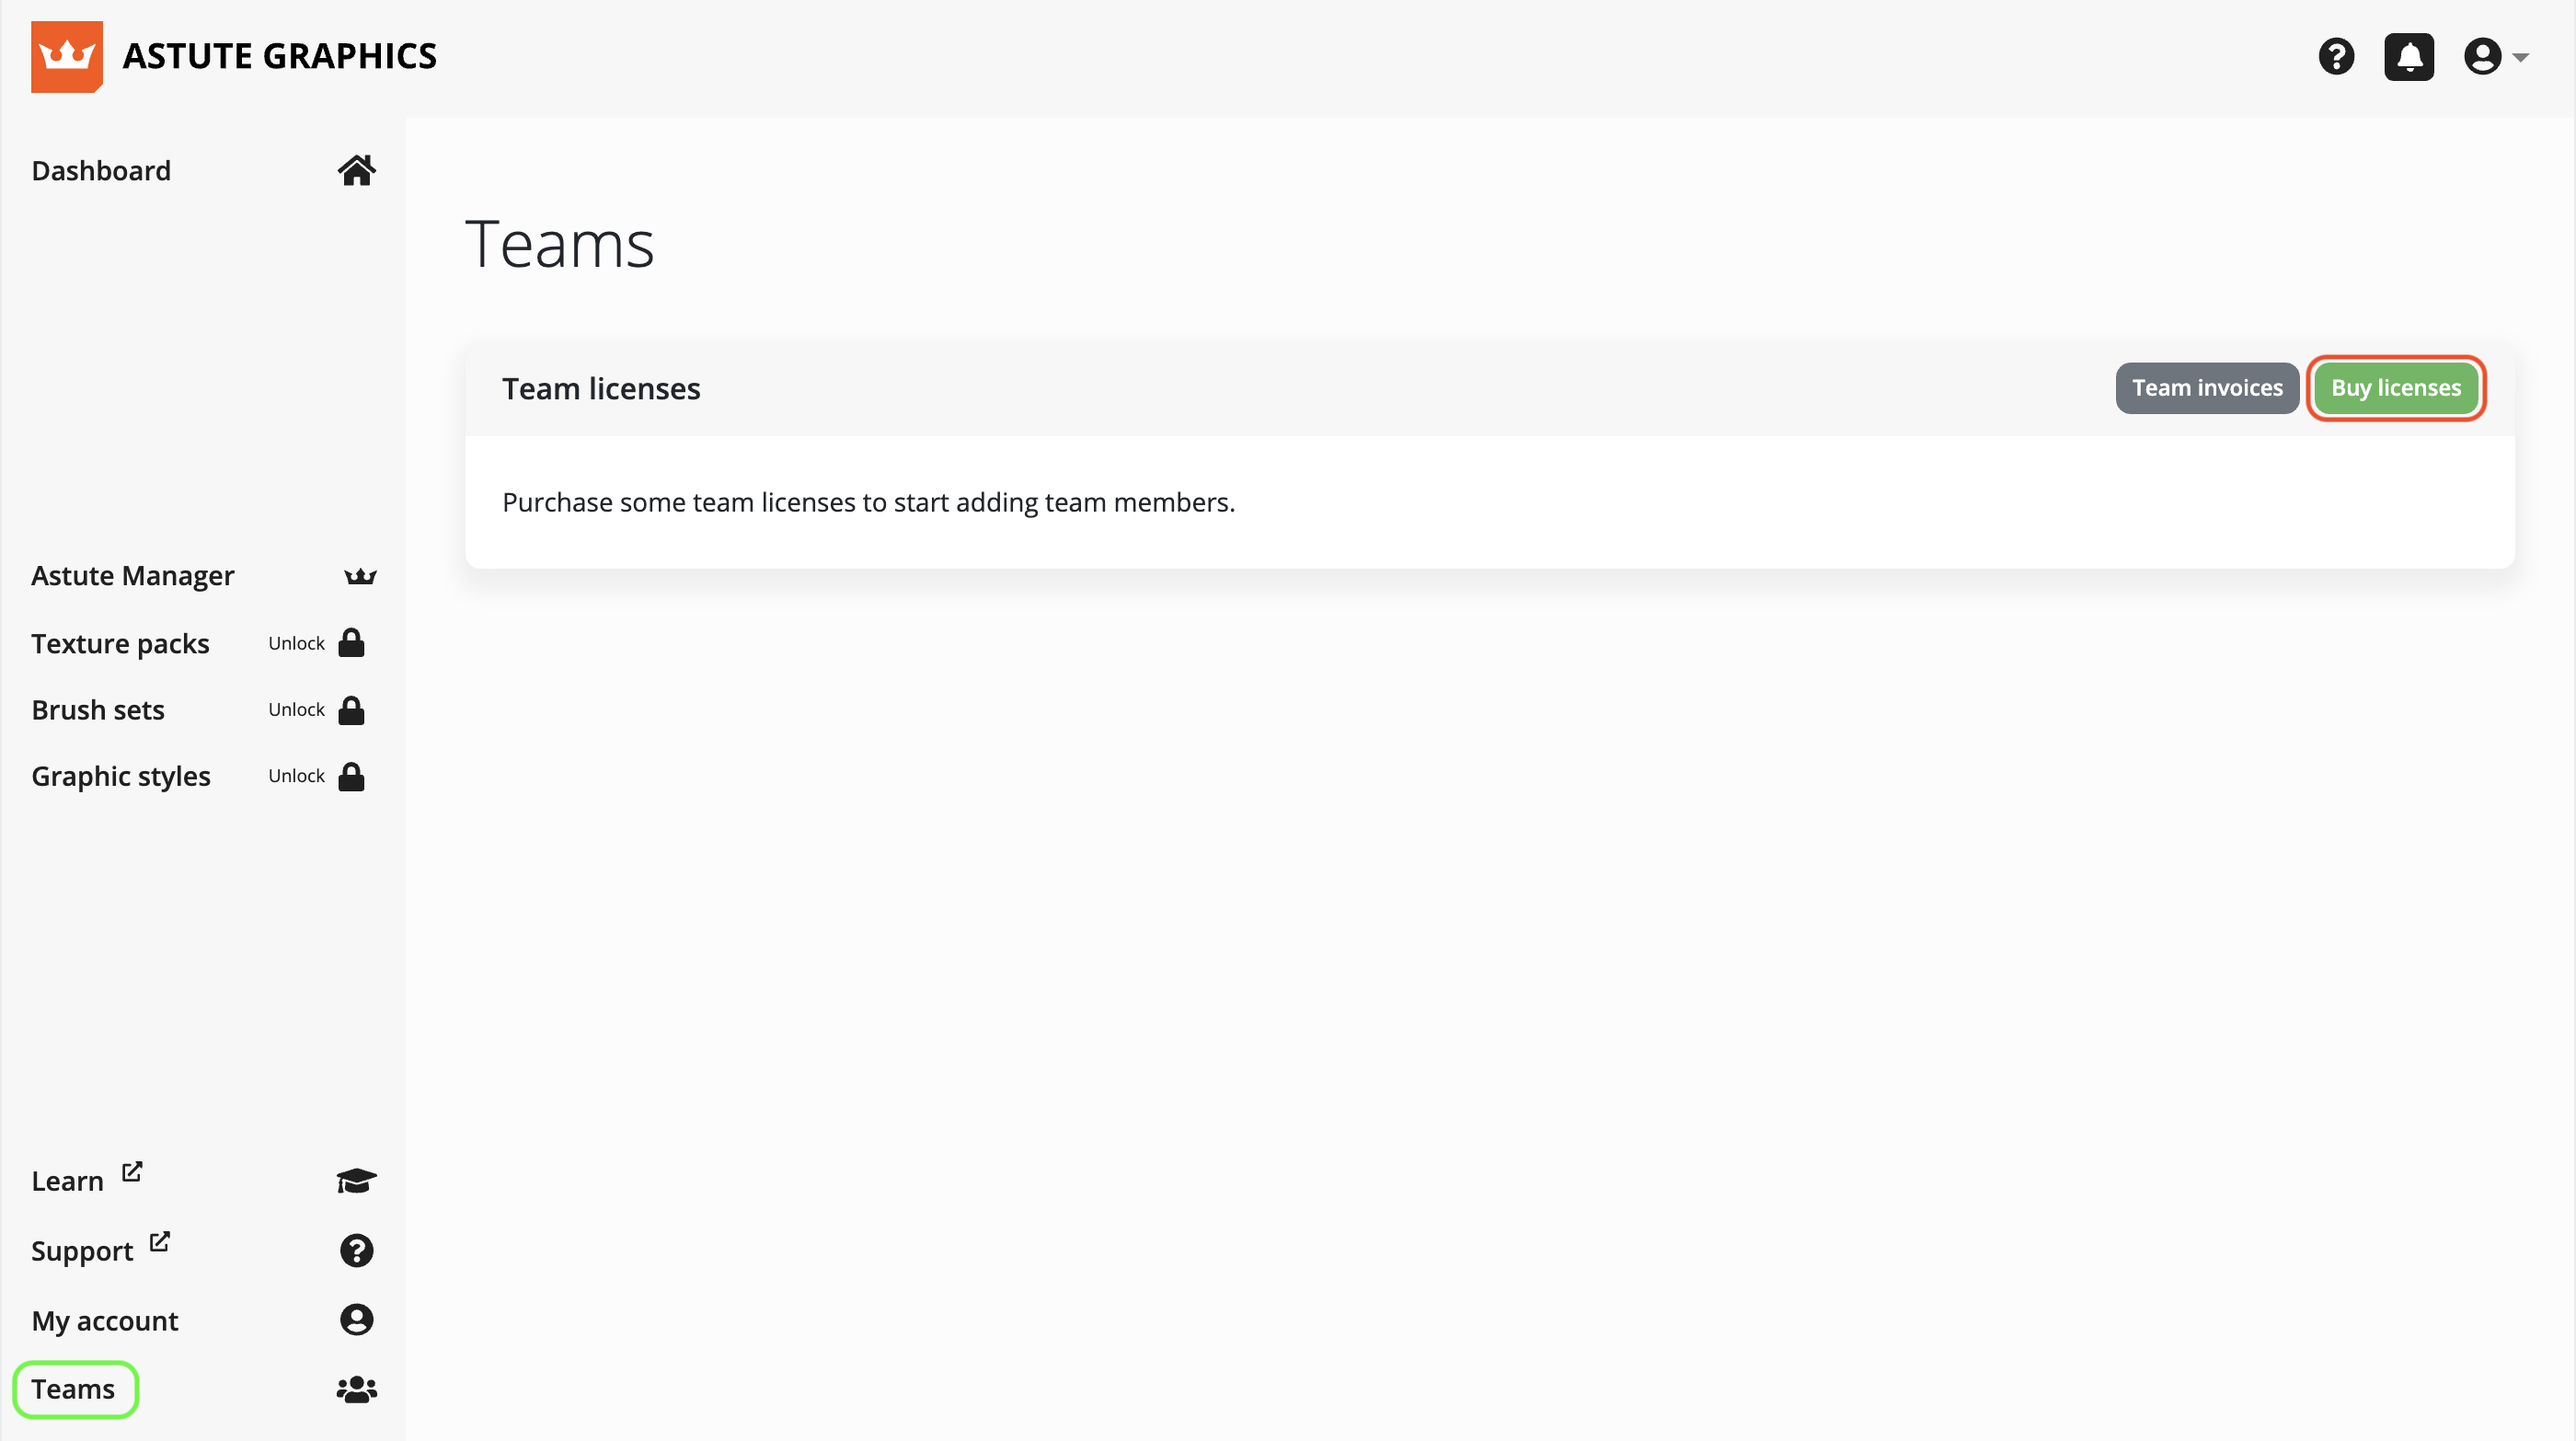Screen dimensions: 2576x1441
Task: Click the Texture packs lock icon
Action: coord(351,643)
